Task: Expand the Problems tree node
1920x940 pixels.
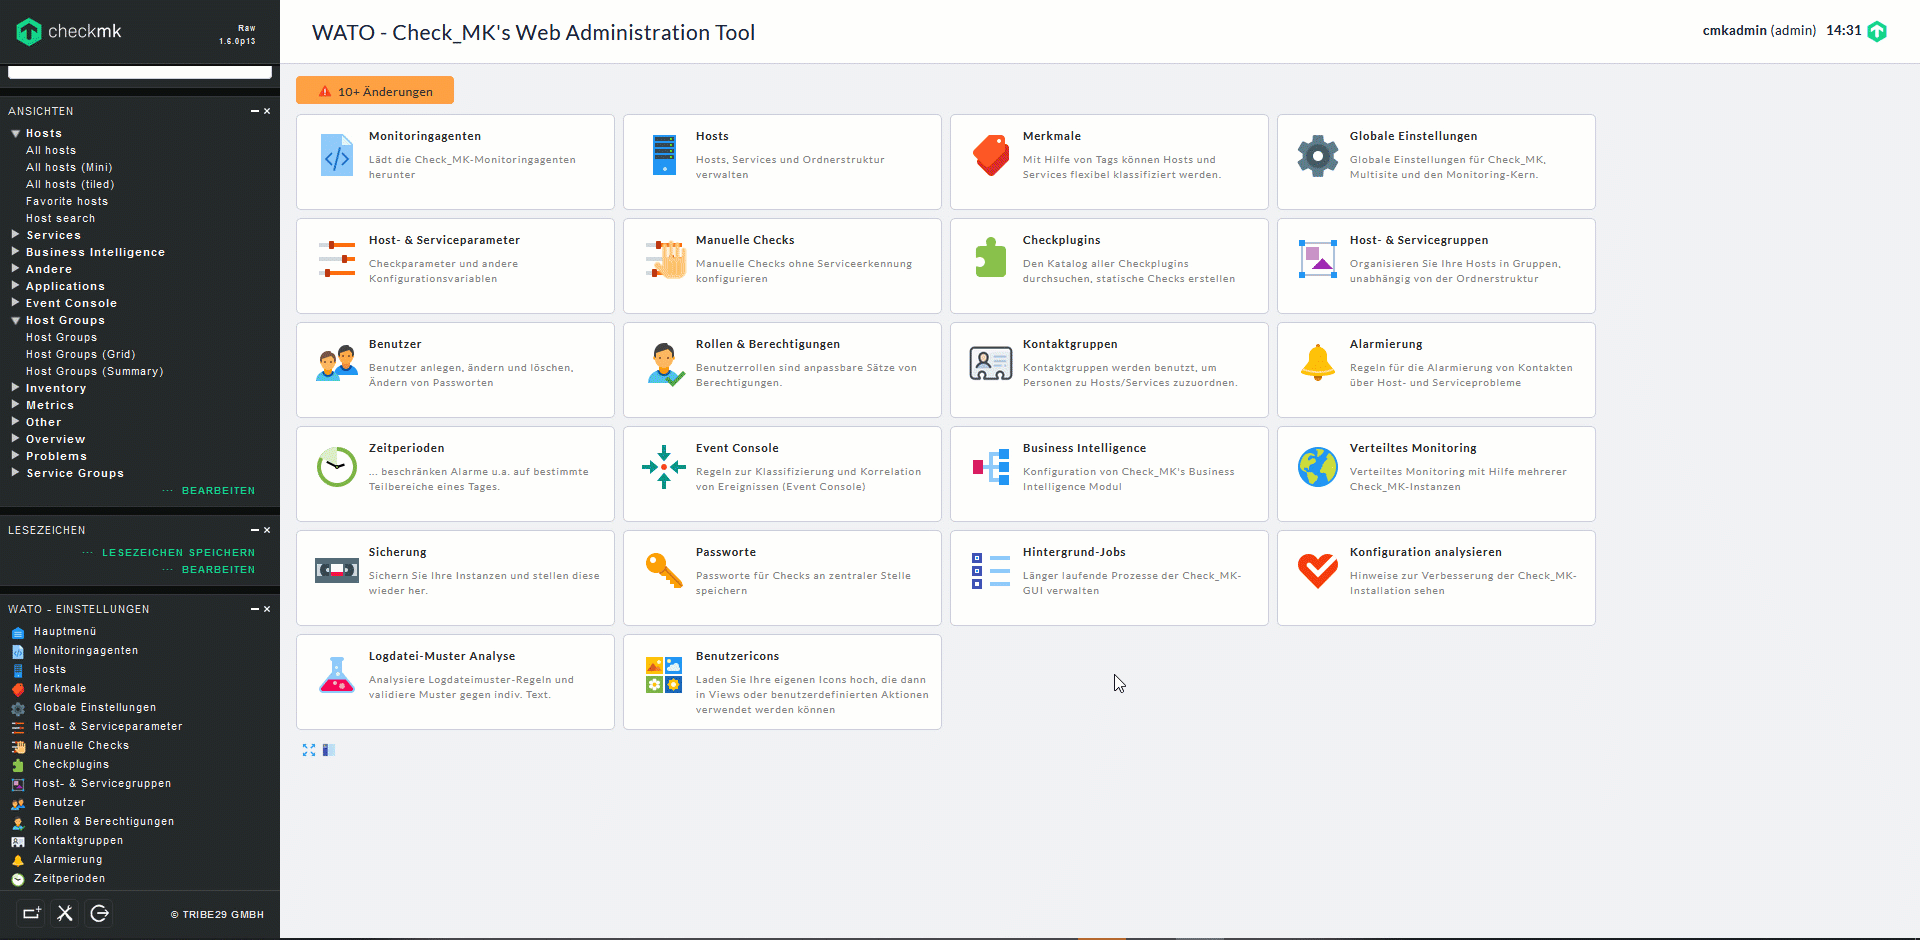Action: 16,456
